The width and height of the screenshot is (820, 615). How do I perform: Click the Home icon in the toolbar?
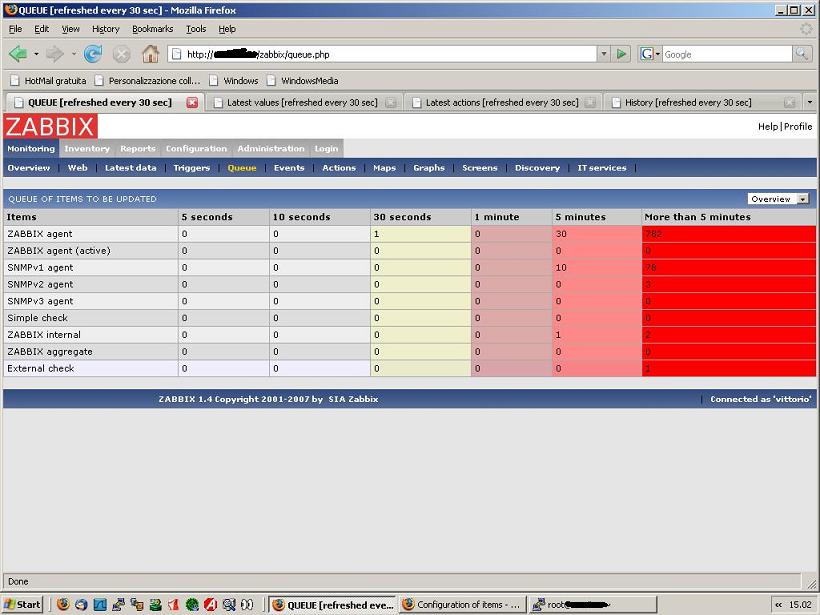(x=151, y=54)
